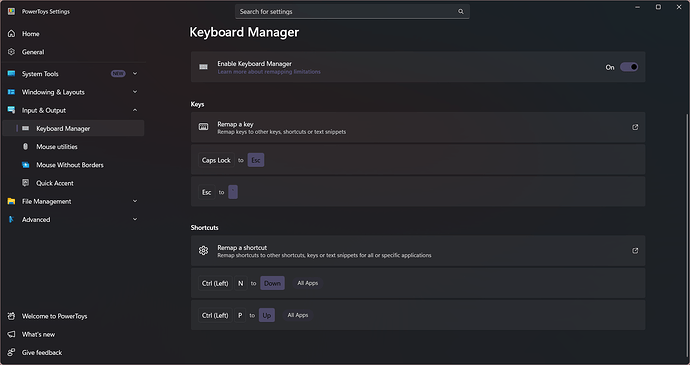Open Remap a shortcut external window icon
Screen dimensions: 690x365
click(635, 251)
